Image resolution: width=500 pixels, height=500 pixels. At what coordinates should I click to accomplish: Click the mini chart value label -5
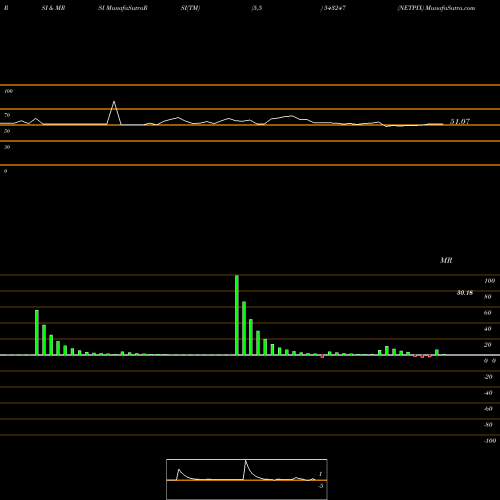pyautogui.click(x=321, y=486)
